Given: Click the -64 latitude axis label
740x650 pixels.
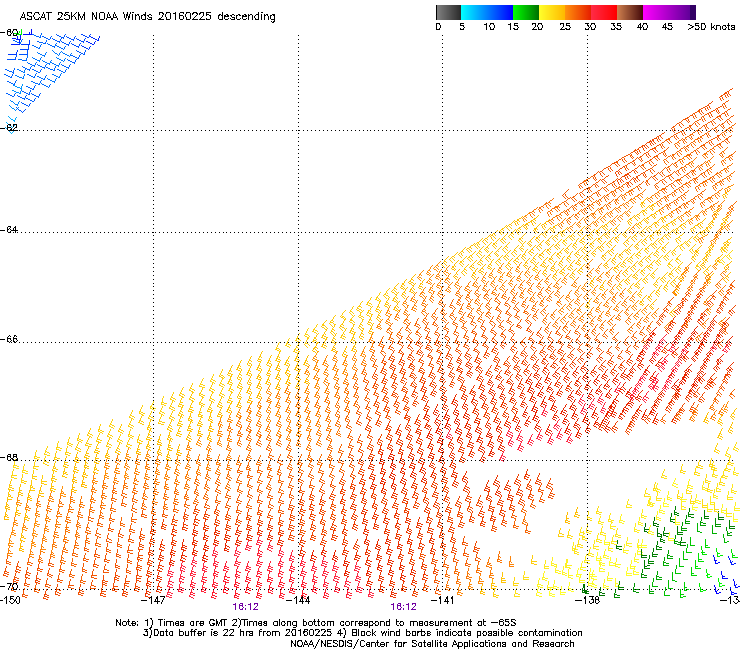Looking at the screenshot, I should tap(9, 229).
